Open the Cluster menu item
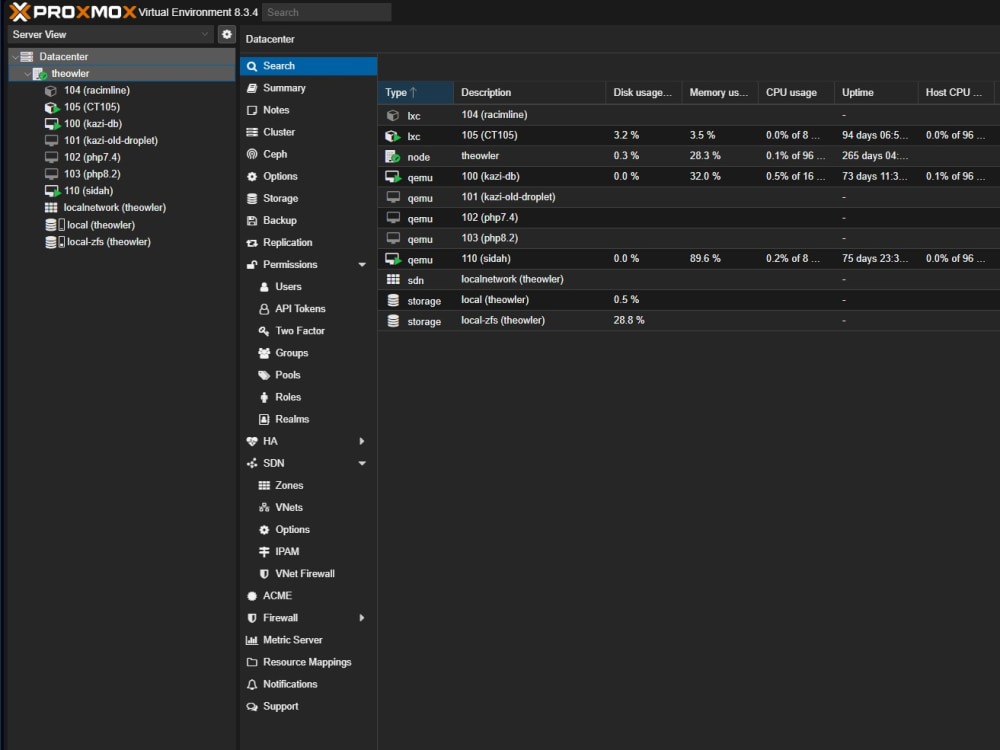 coord(309,132)
